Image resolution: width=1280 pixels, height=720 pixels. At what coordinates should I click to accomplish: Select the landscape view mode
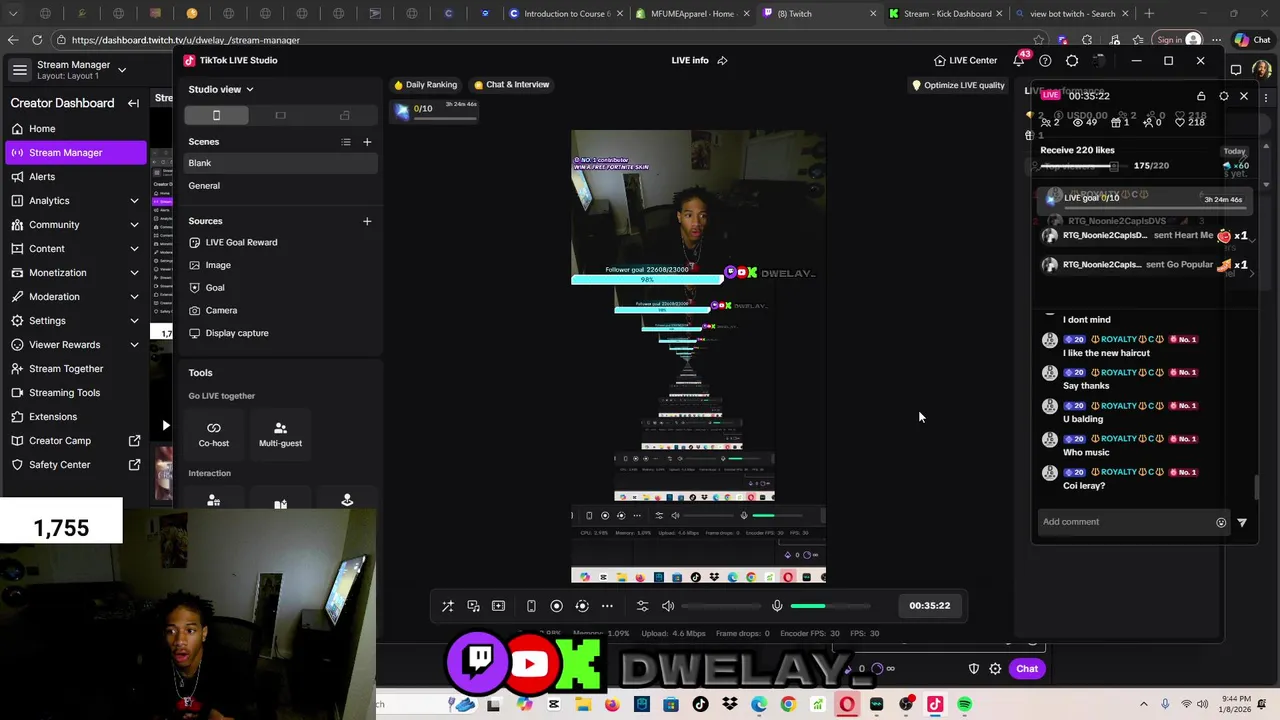(x=280, y=115)
